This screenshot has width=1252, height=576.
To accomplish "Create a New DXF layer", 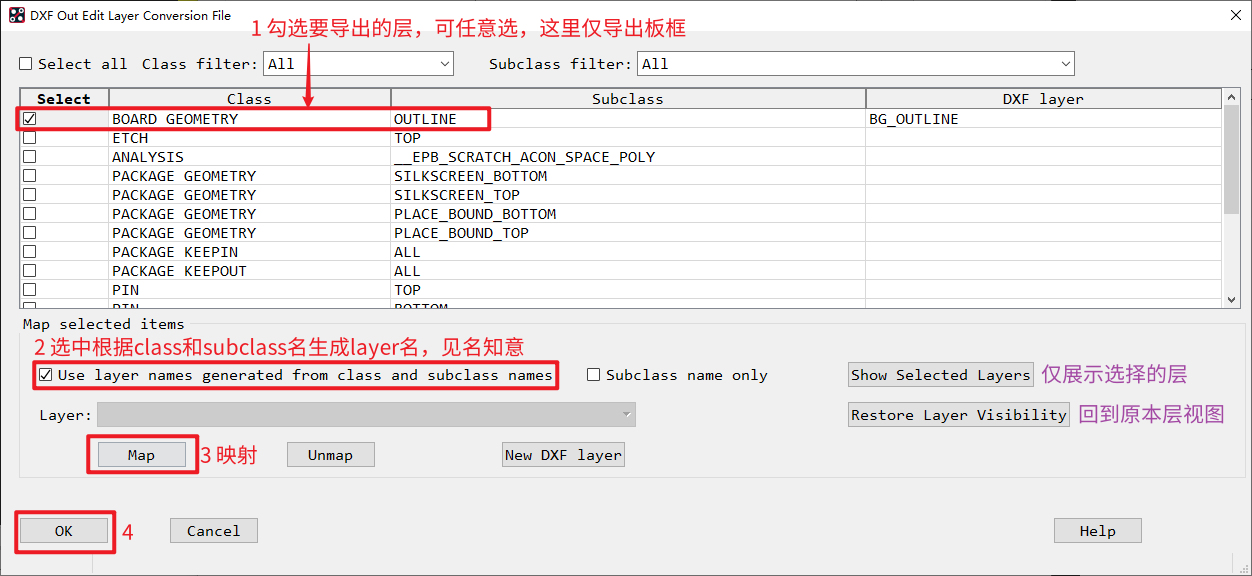I will coord(563,455).
